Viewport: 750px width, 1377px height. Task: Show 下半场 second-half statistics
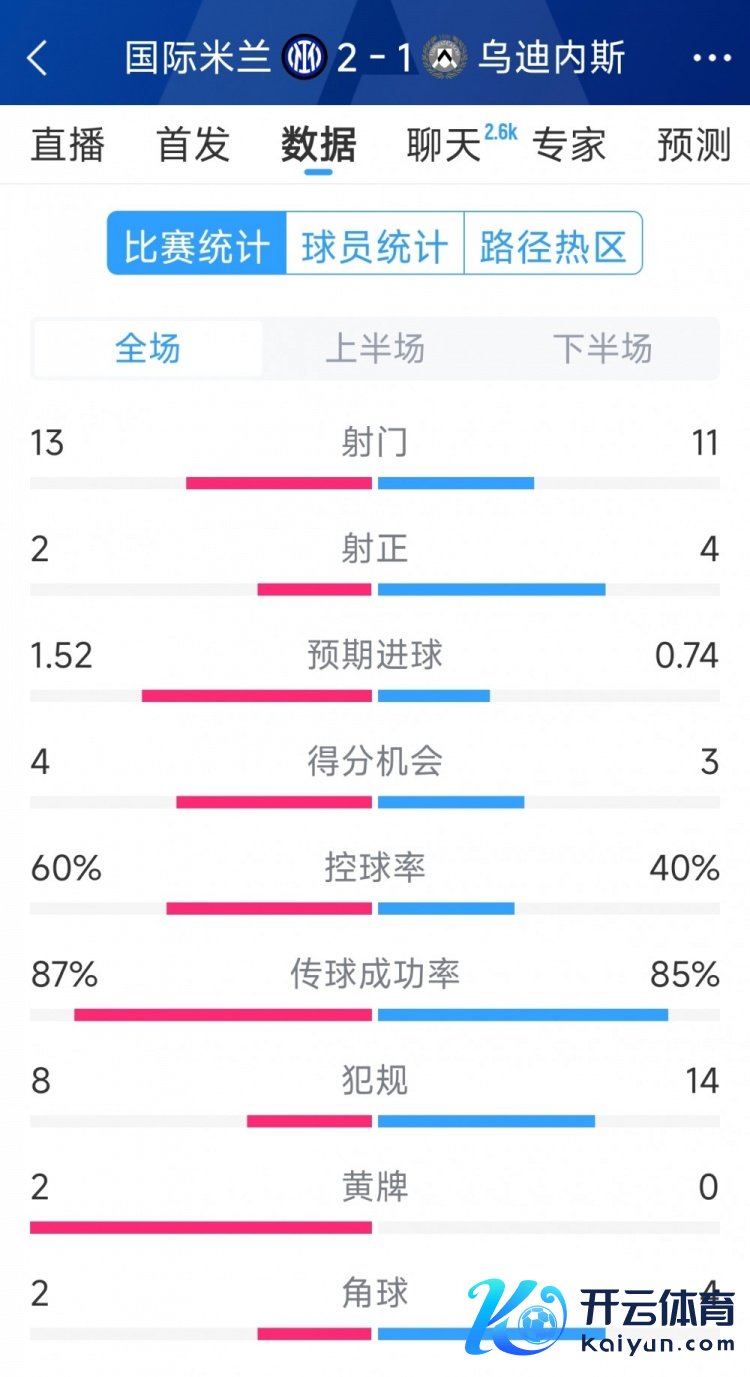click(x=602, y=349)
